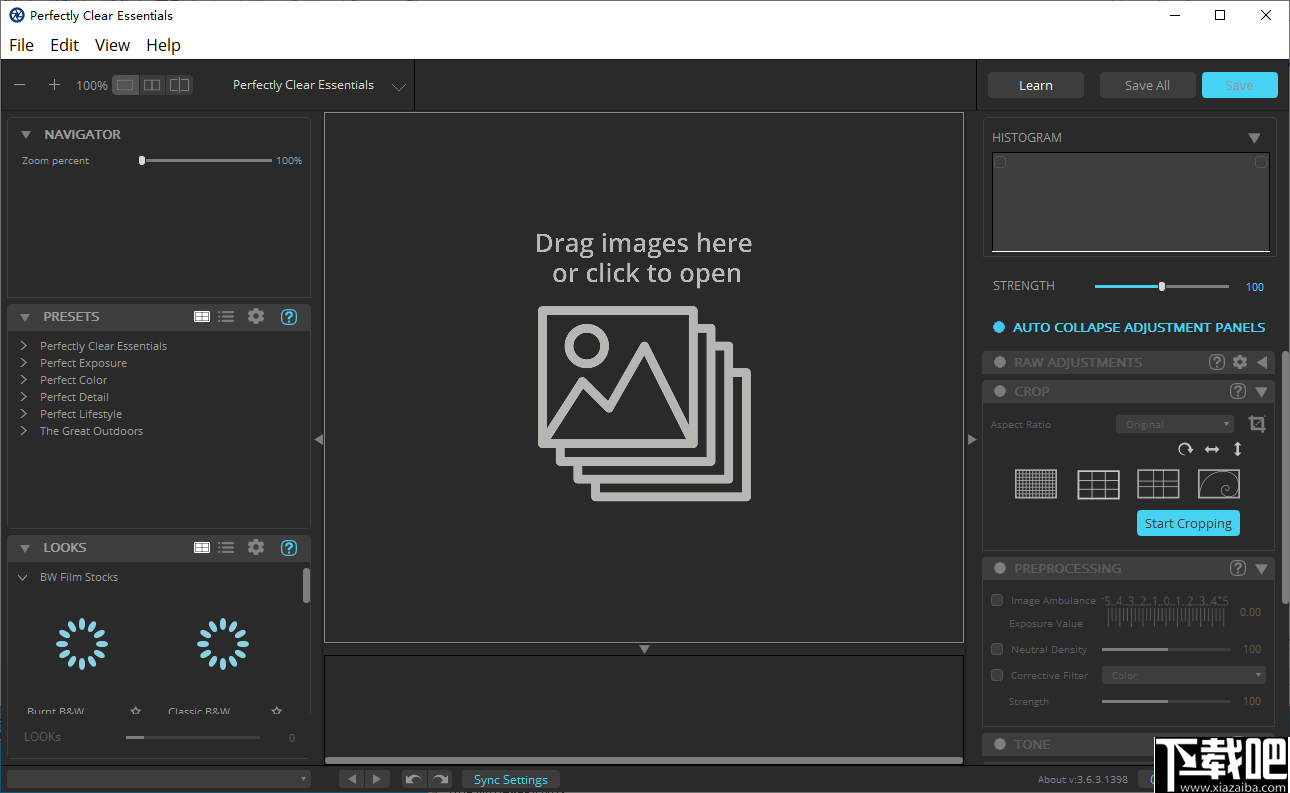Click the crop tool icon beside Aspect Ratio

(x=1257, y=424)
